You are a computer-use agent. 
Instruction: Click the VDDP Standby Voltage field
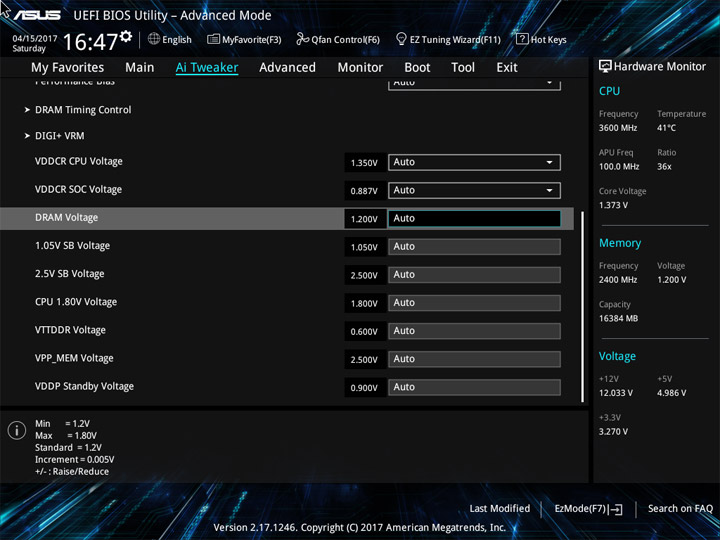(x=474, y=388)
